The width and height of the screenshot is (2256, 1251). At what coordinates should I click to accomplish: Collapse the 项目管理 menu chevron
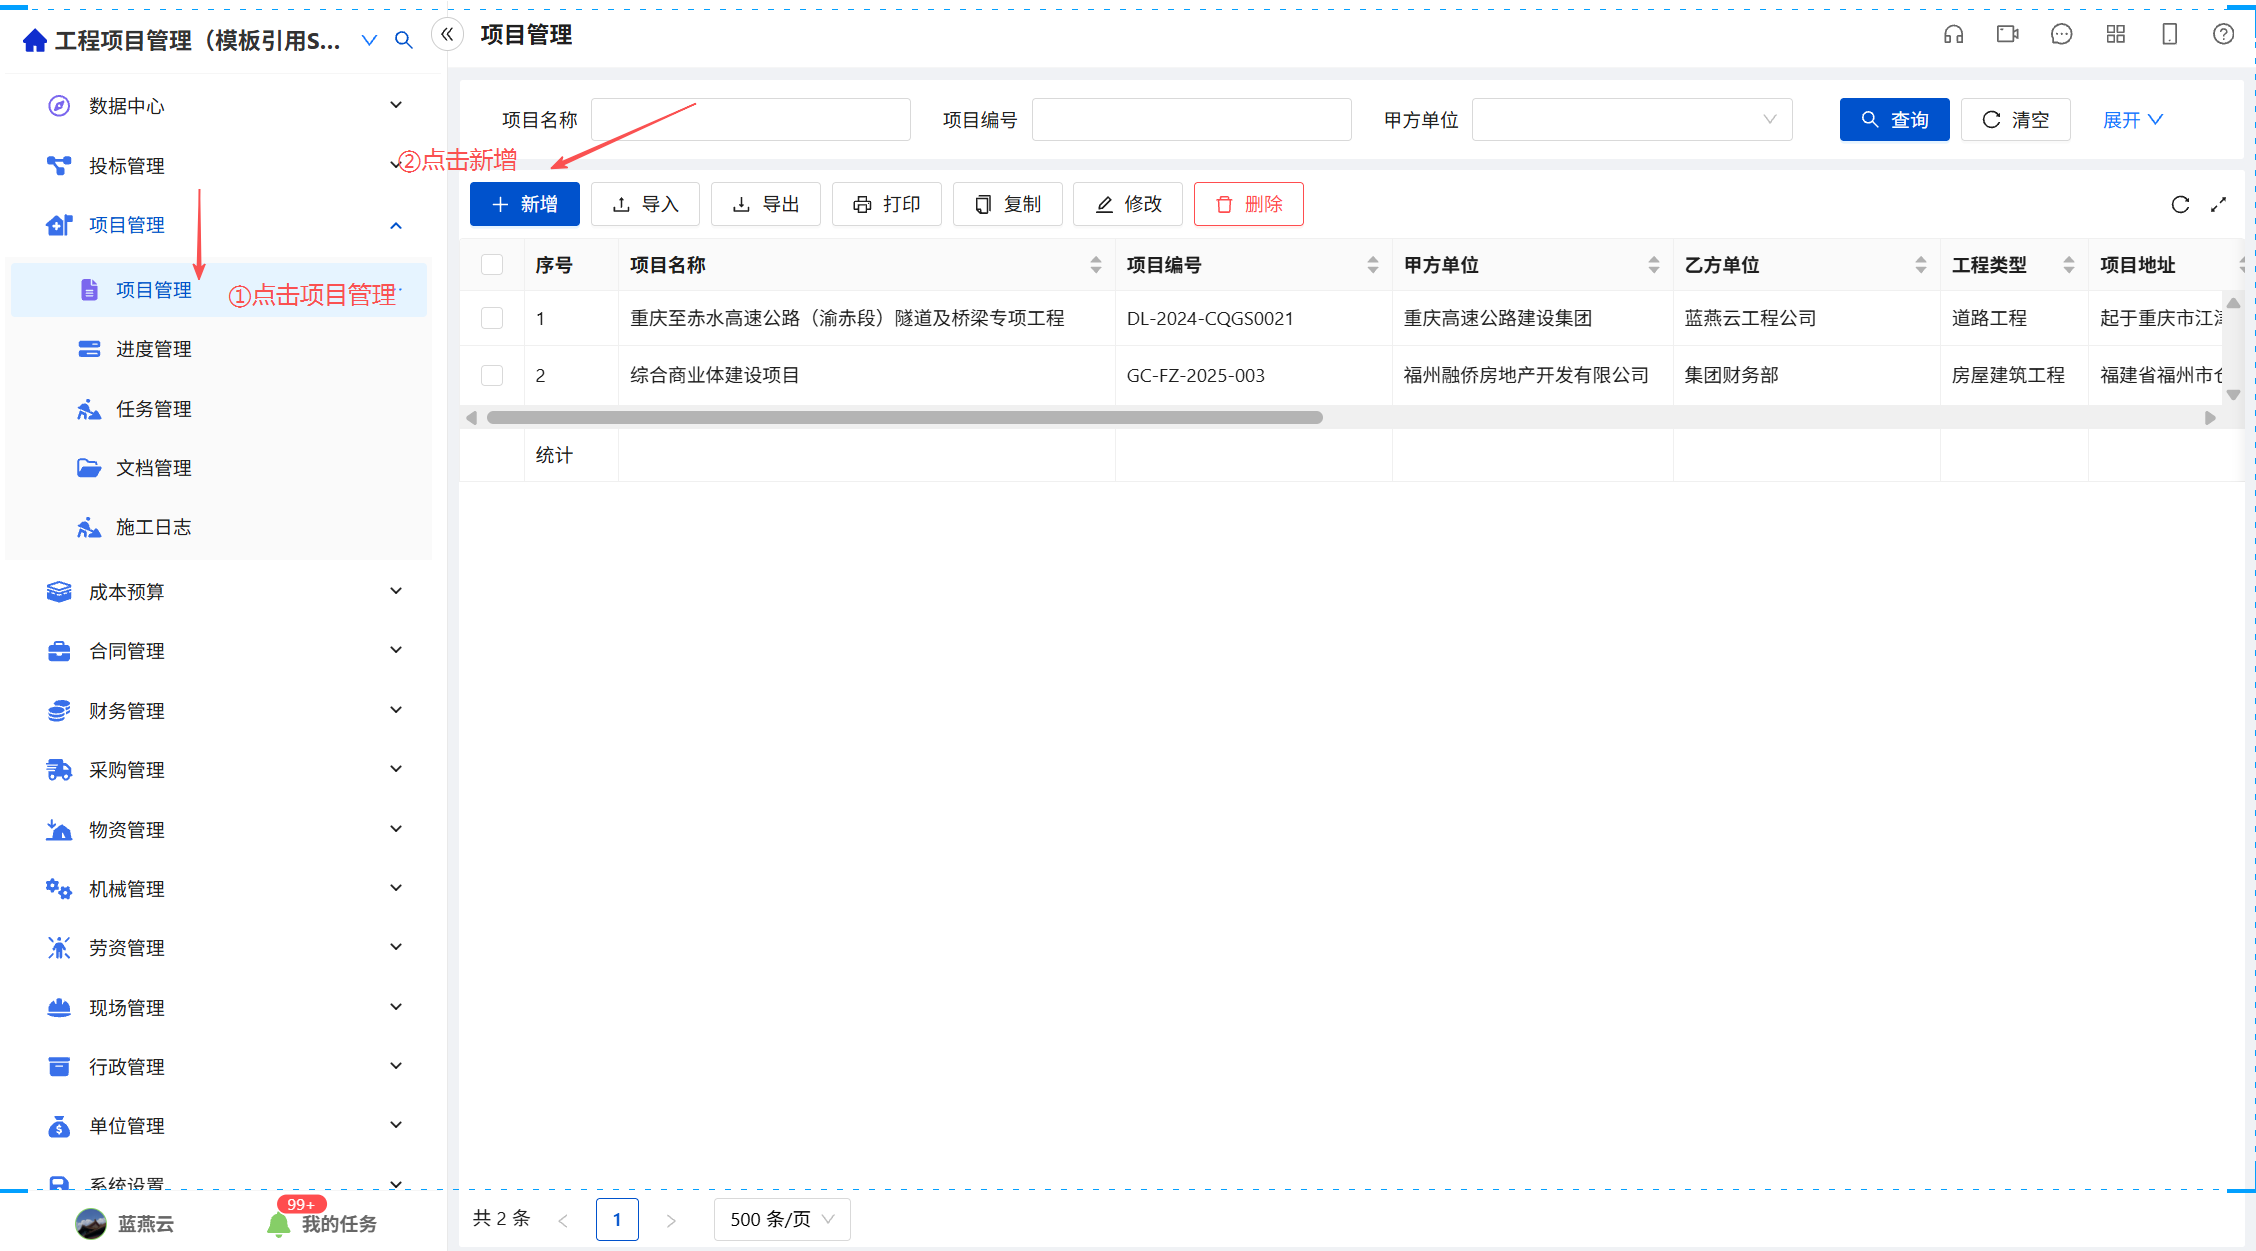[396, 226]
